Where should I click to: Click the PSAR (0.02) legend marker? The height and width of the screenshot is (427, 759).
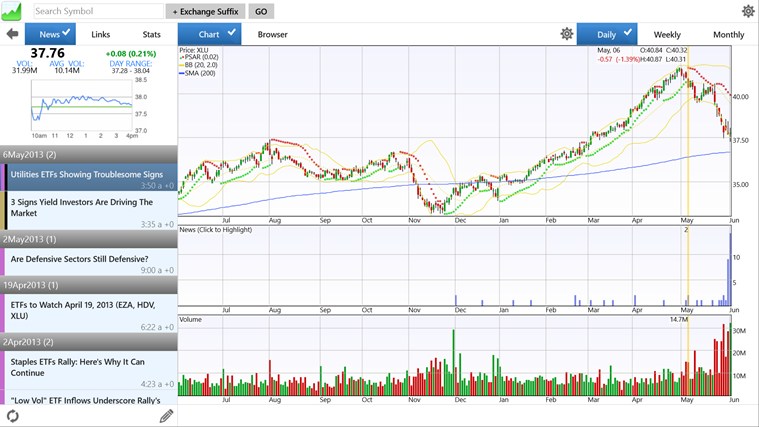(183, 57)
